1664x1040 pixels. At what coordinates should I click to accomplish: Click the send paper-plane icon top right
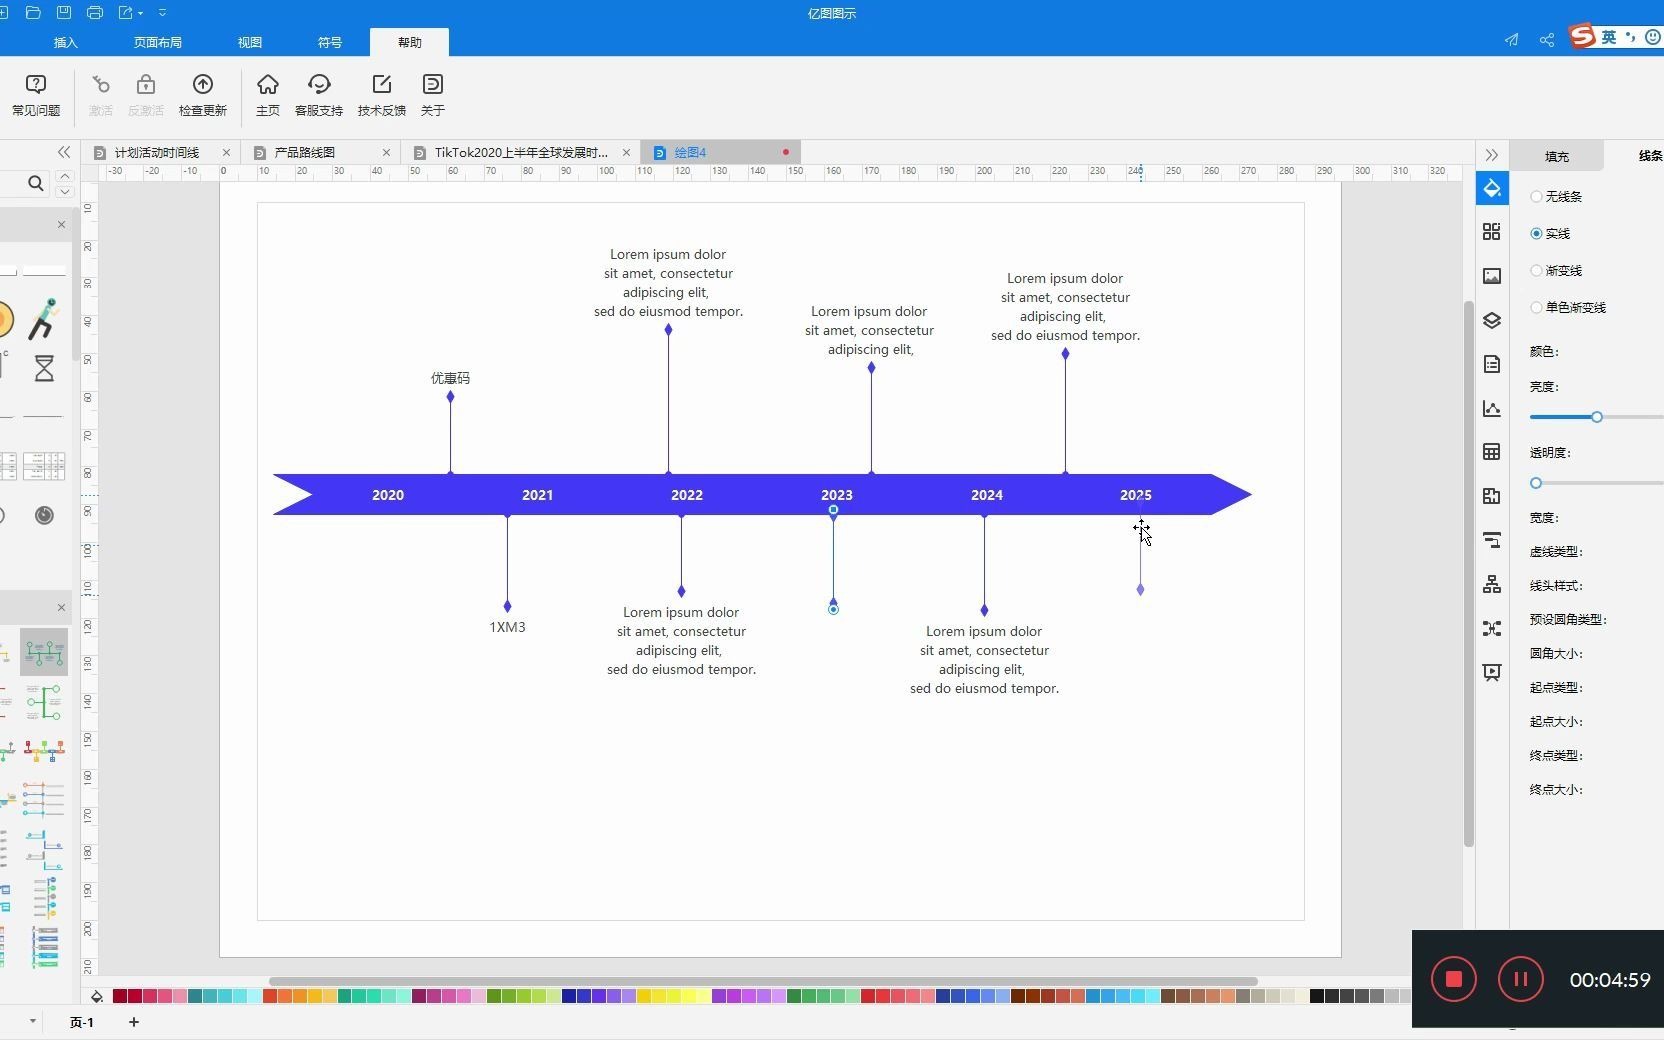[1512, 40]
